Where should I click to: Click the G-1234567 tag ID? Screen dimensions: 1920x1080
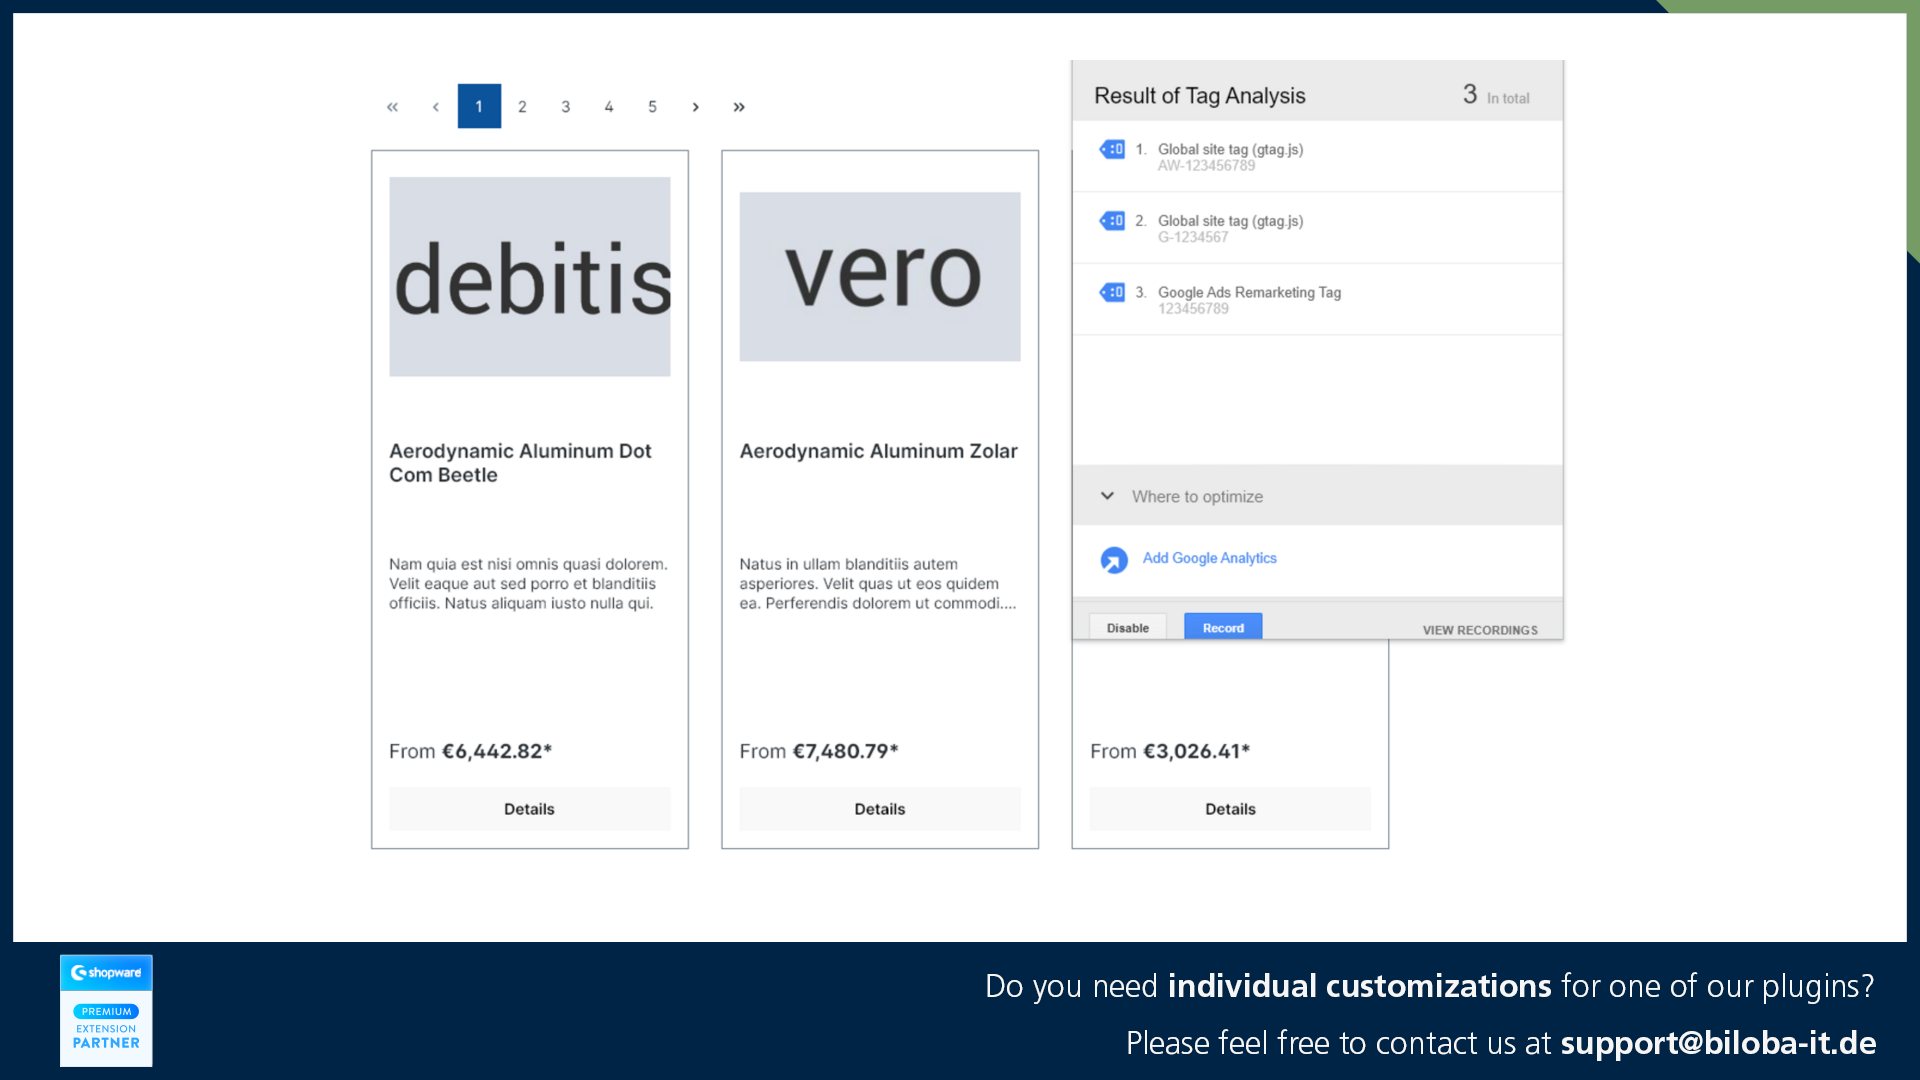pos(1193,237)
